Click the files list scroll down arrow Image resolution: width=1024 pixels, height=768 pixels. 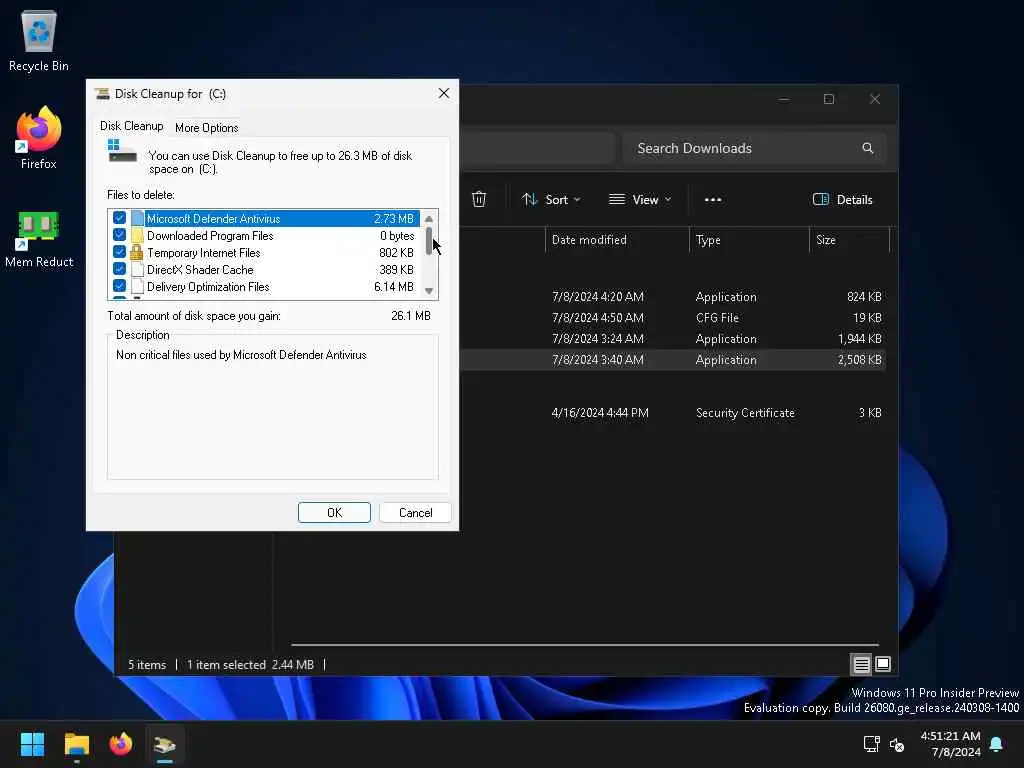428,291
